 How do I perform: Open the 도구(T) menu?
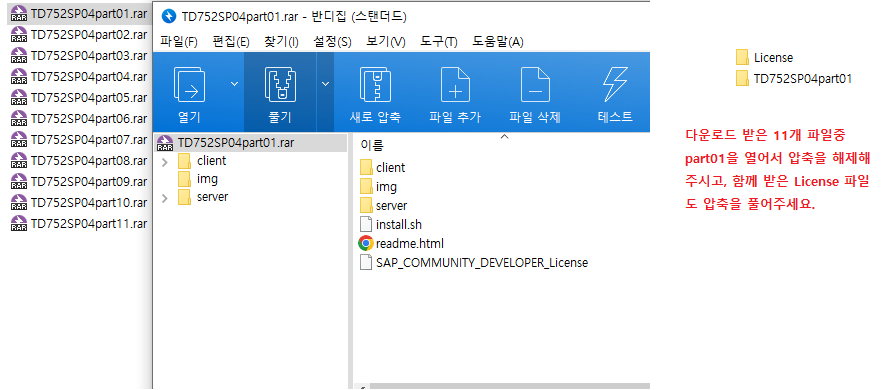click(439, 41)
